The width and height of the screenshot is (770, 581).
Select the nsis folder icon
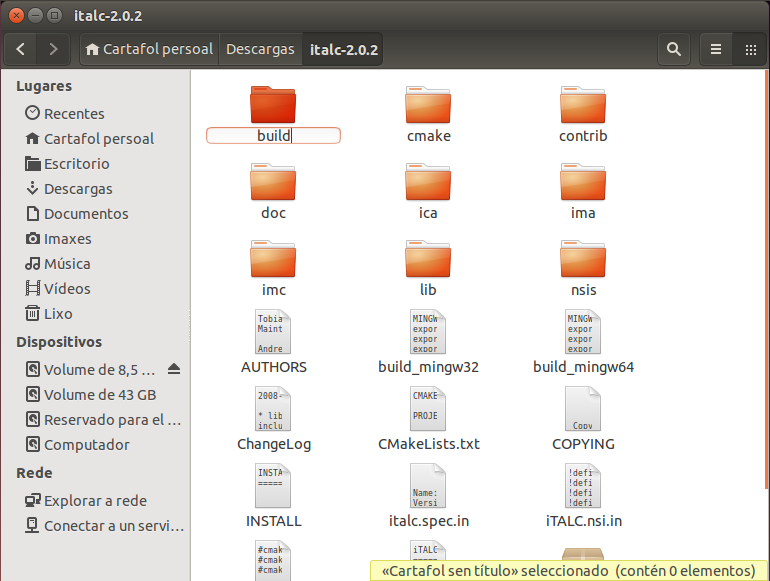tap(583, 258)
